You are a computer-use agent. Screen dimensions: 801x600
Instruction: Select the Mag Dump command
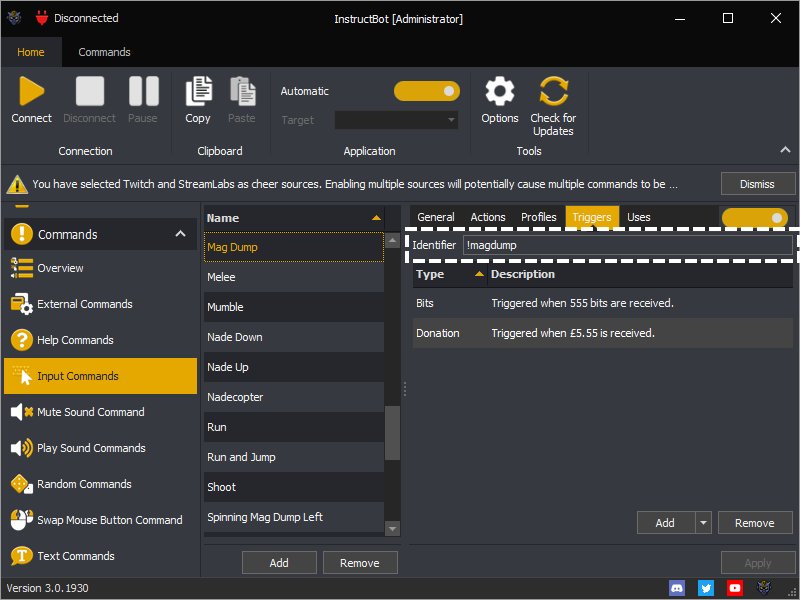294,247
